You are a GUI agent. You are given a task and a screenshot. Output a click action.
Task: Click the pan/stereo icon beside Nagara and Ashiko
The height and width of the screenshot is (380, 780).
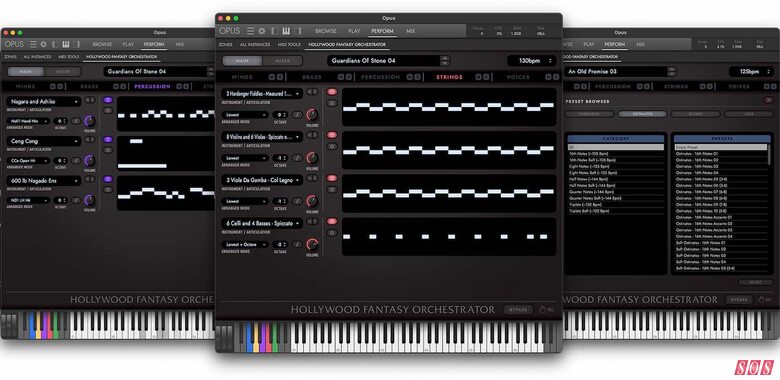(x=90, y=100)
